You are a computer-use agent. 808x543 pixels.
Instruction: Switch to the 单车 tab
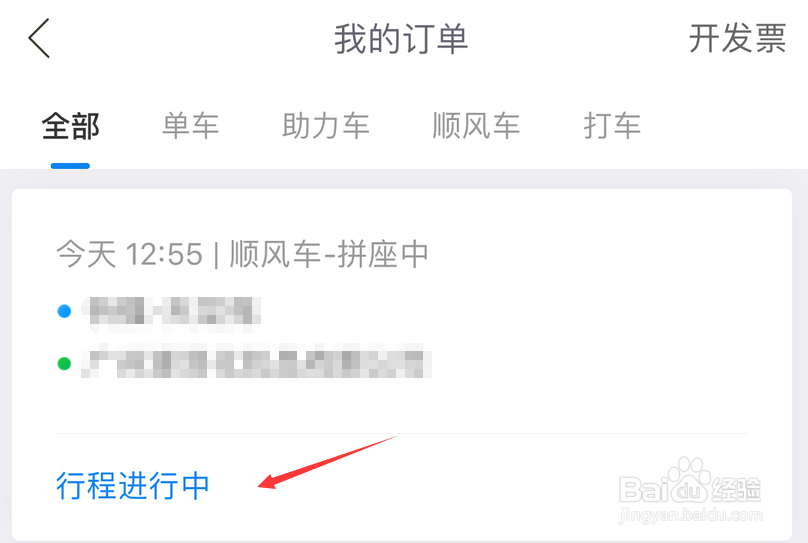[191, 126]
